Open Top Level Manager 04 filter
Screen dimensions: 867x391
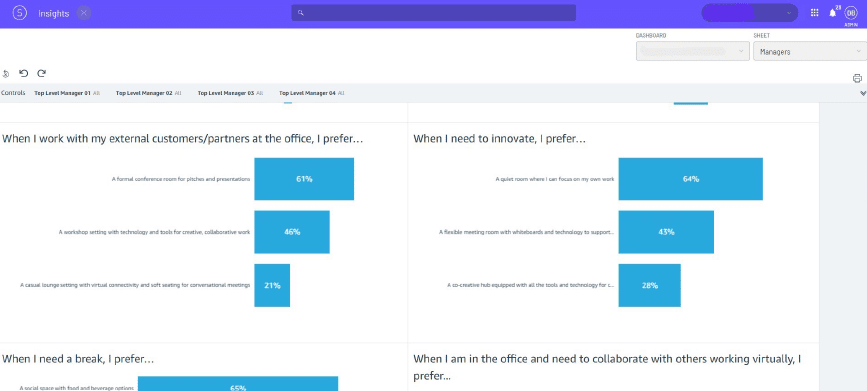[311, 93]
